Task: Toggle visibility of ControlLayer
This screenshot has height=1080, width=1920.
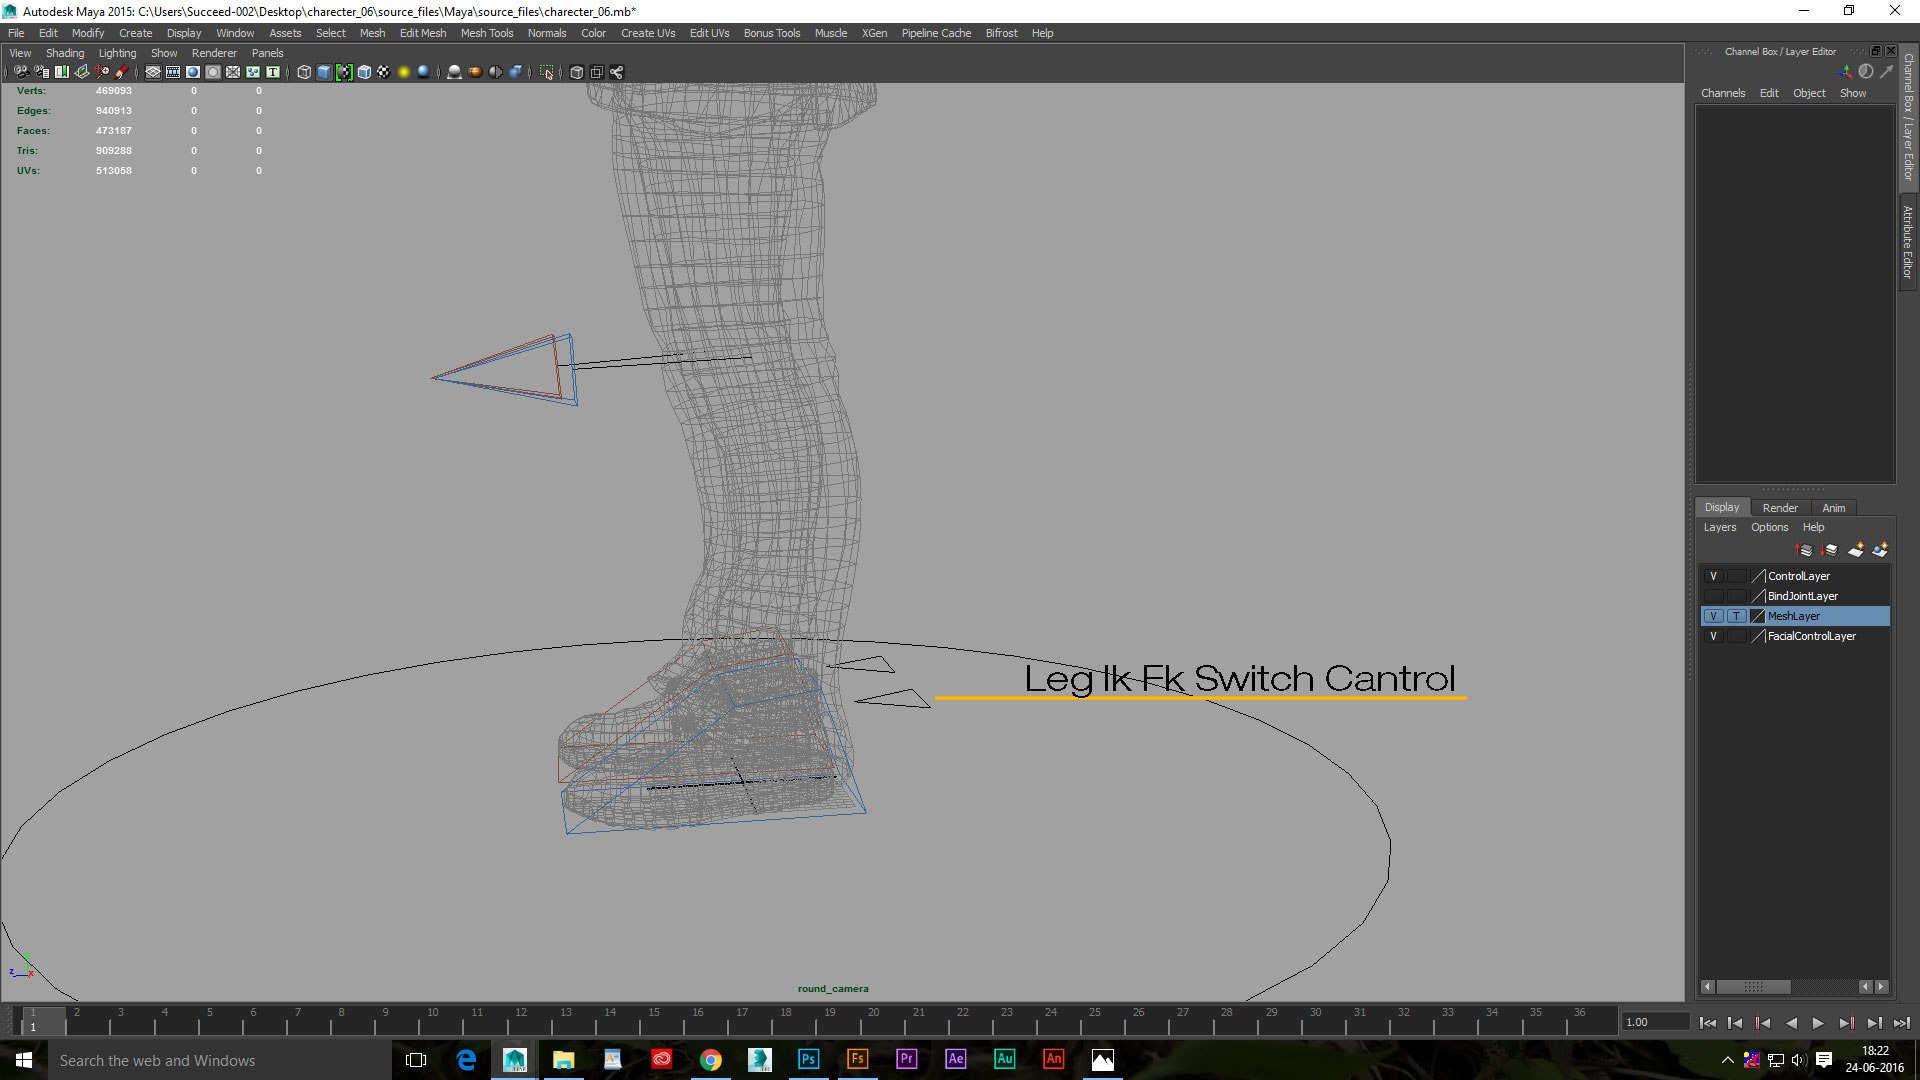Action: tap(1713, 576)
